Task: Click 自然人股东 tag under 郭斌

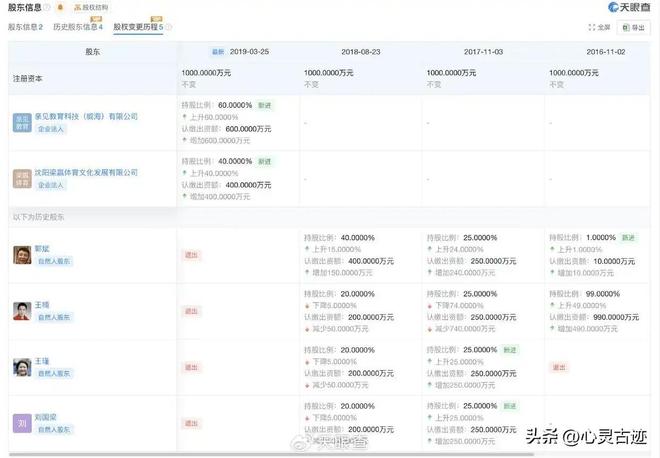Action: (x=54, y=261)
